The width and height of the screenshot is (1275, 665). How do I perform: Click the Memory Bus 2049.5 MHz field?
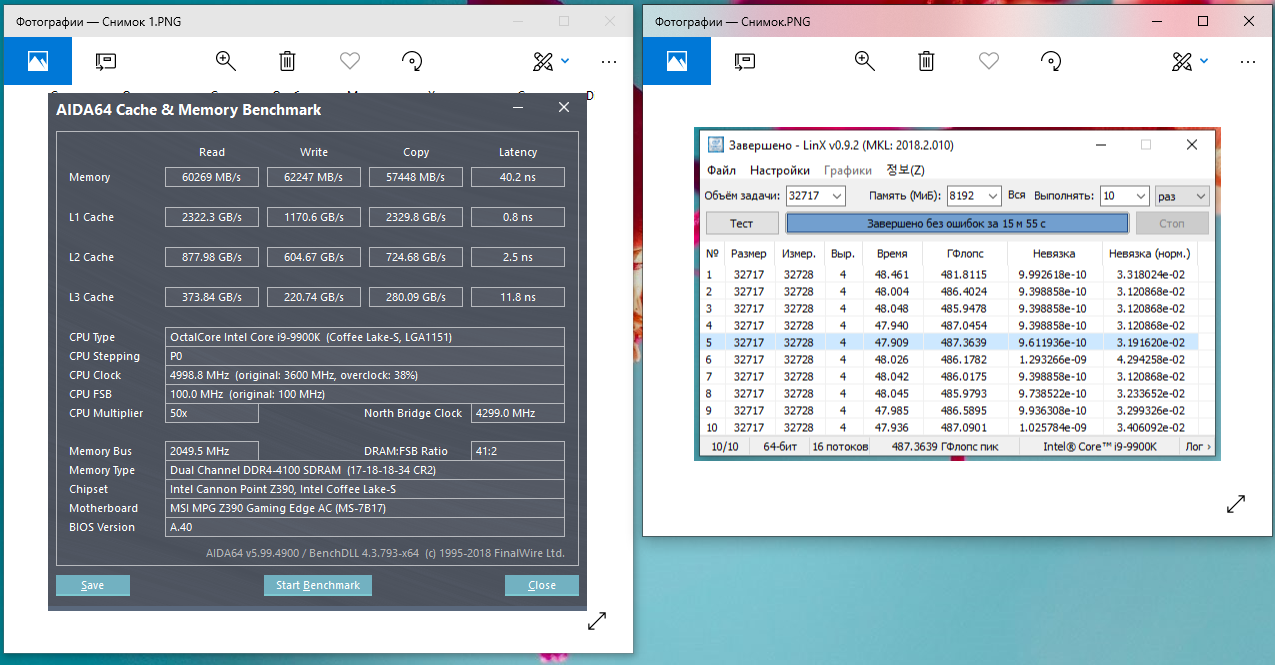tap(212, 451)
